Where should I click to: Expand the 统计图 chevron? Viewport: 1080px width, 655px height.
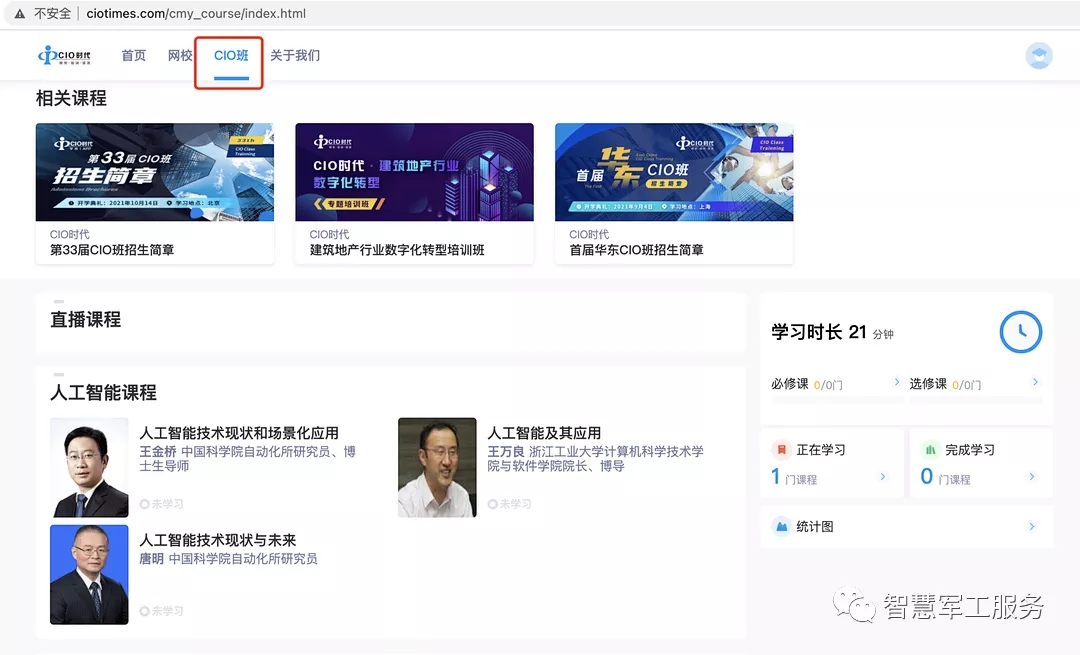[x=1031, y=526]
